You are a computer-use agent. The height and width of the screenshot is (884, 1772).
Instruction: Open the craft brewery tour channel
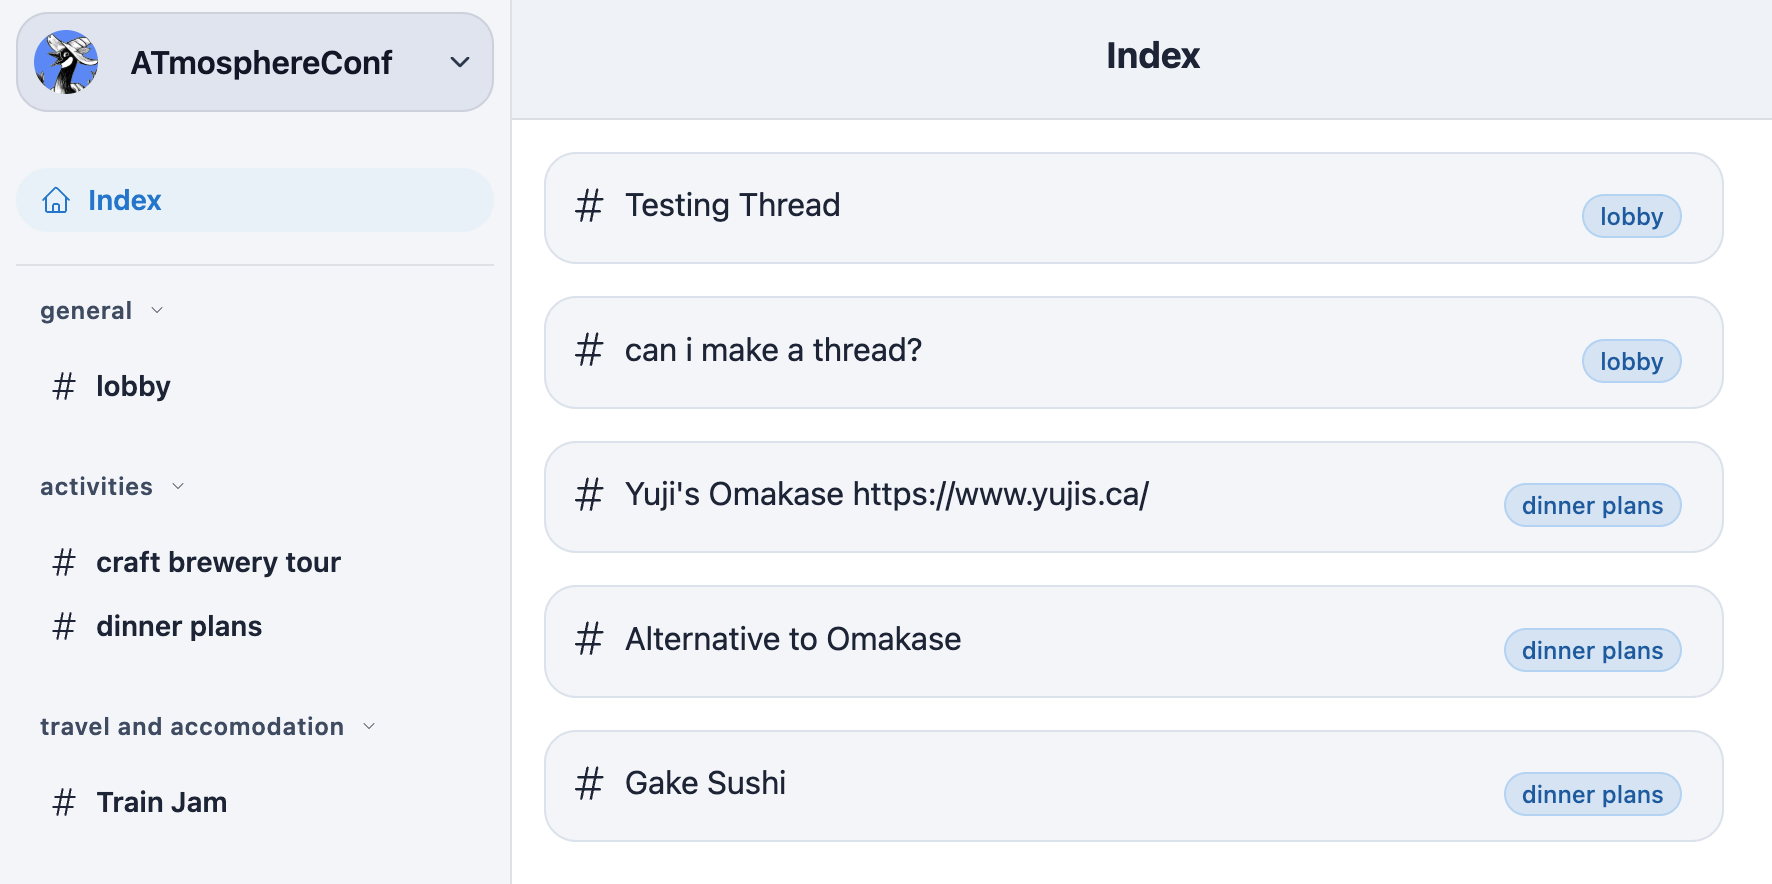tap(218, 562)
